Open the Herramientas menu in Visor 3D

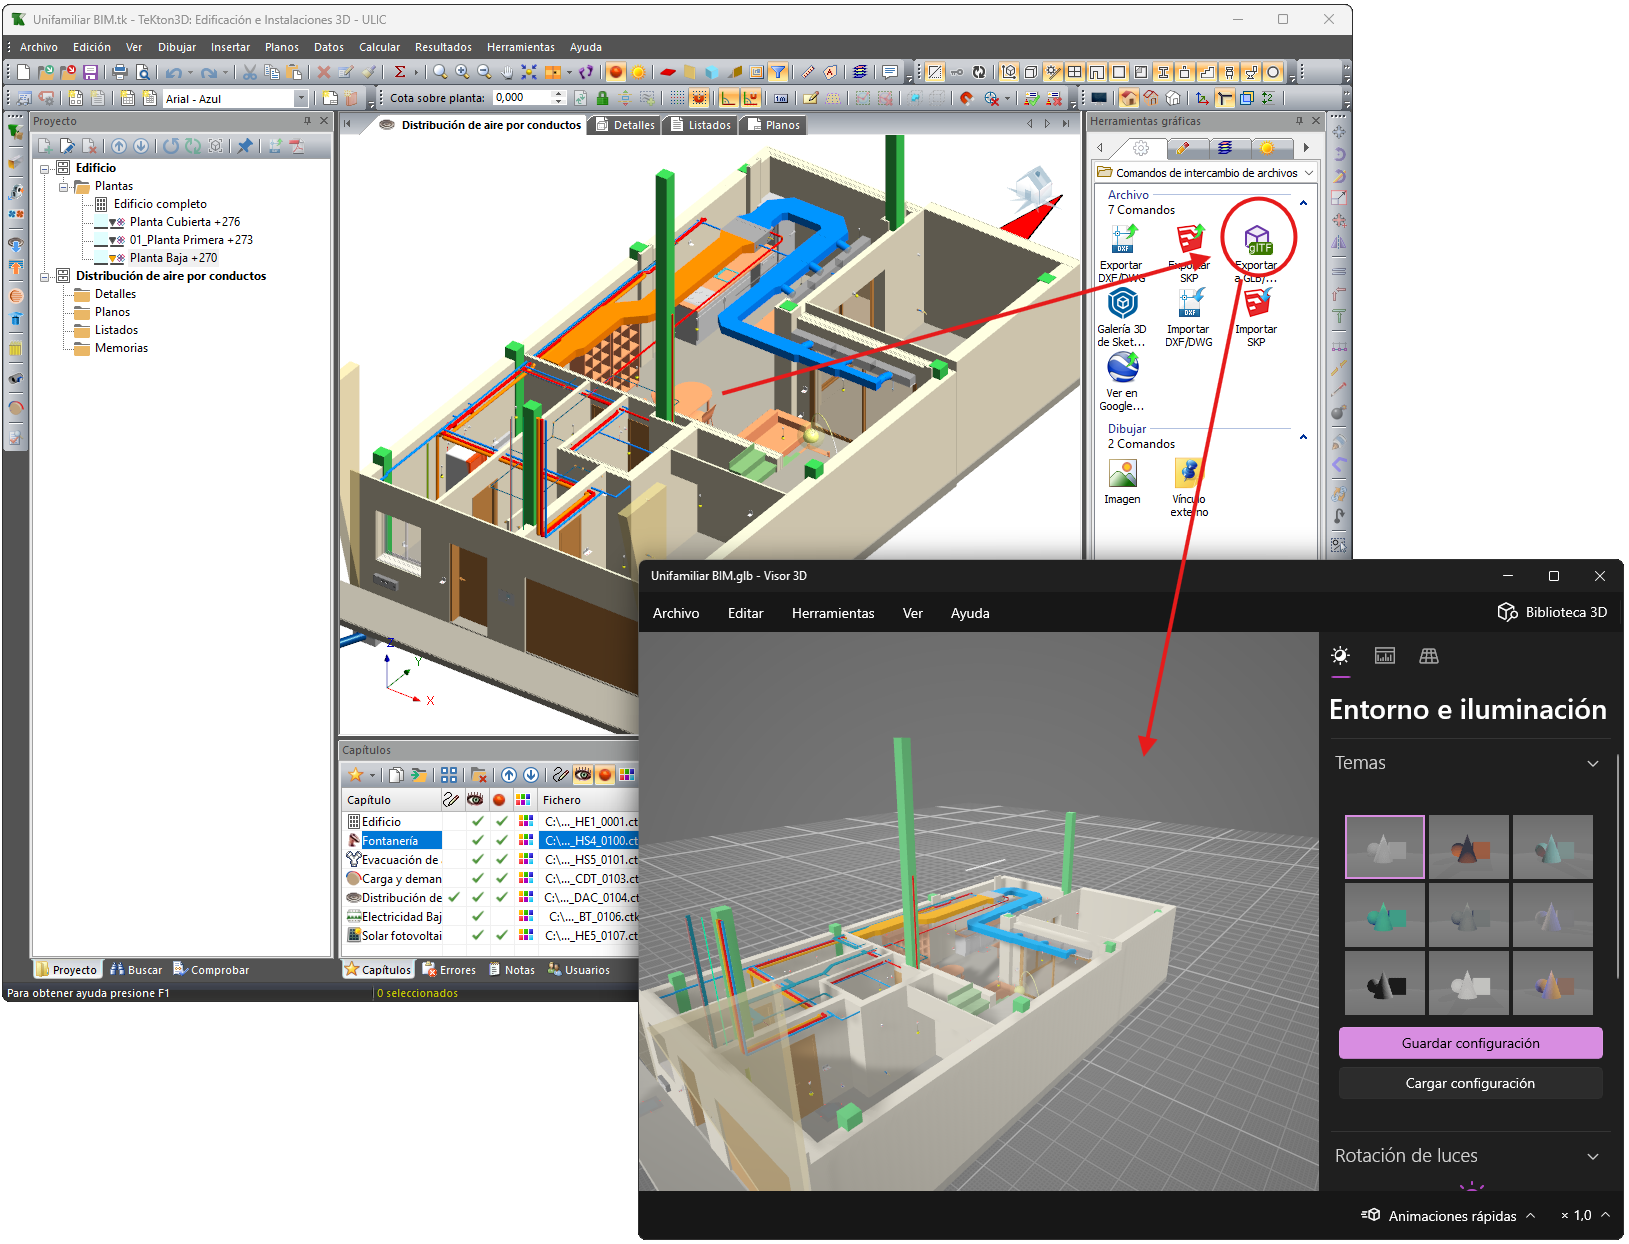[x=832, y=613]
